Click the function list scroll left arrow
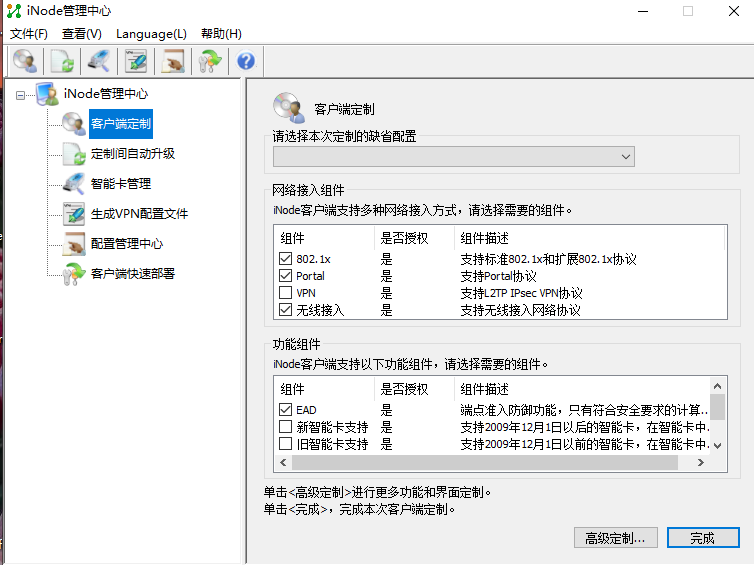 [283, 463]
